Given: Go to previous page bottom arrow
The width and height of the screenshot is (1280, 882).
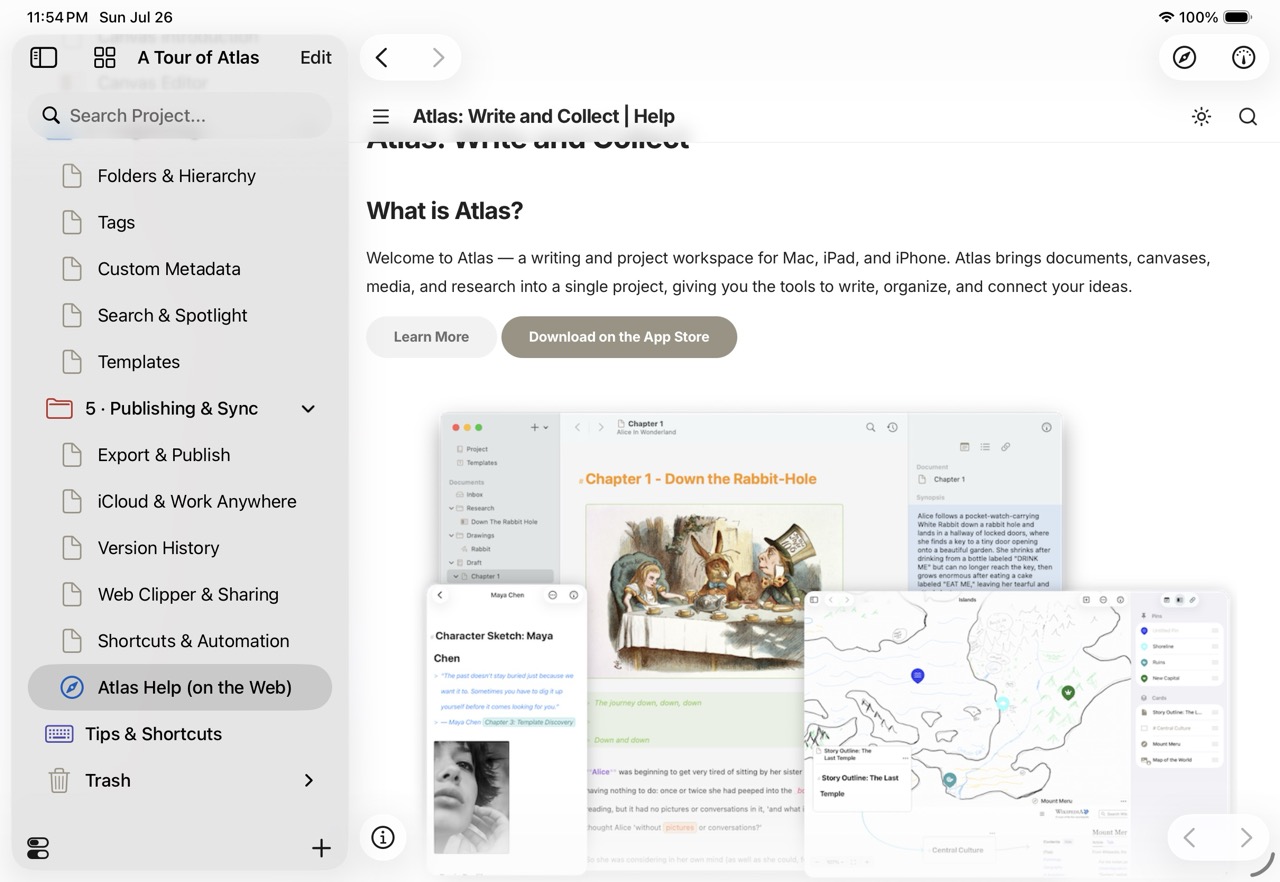Looking at the screenshot, I should 1189,838.
